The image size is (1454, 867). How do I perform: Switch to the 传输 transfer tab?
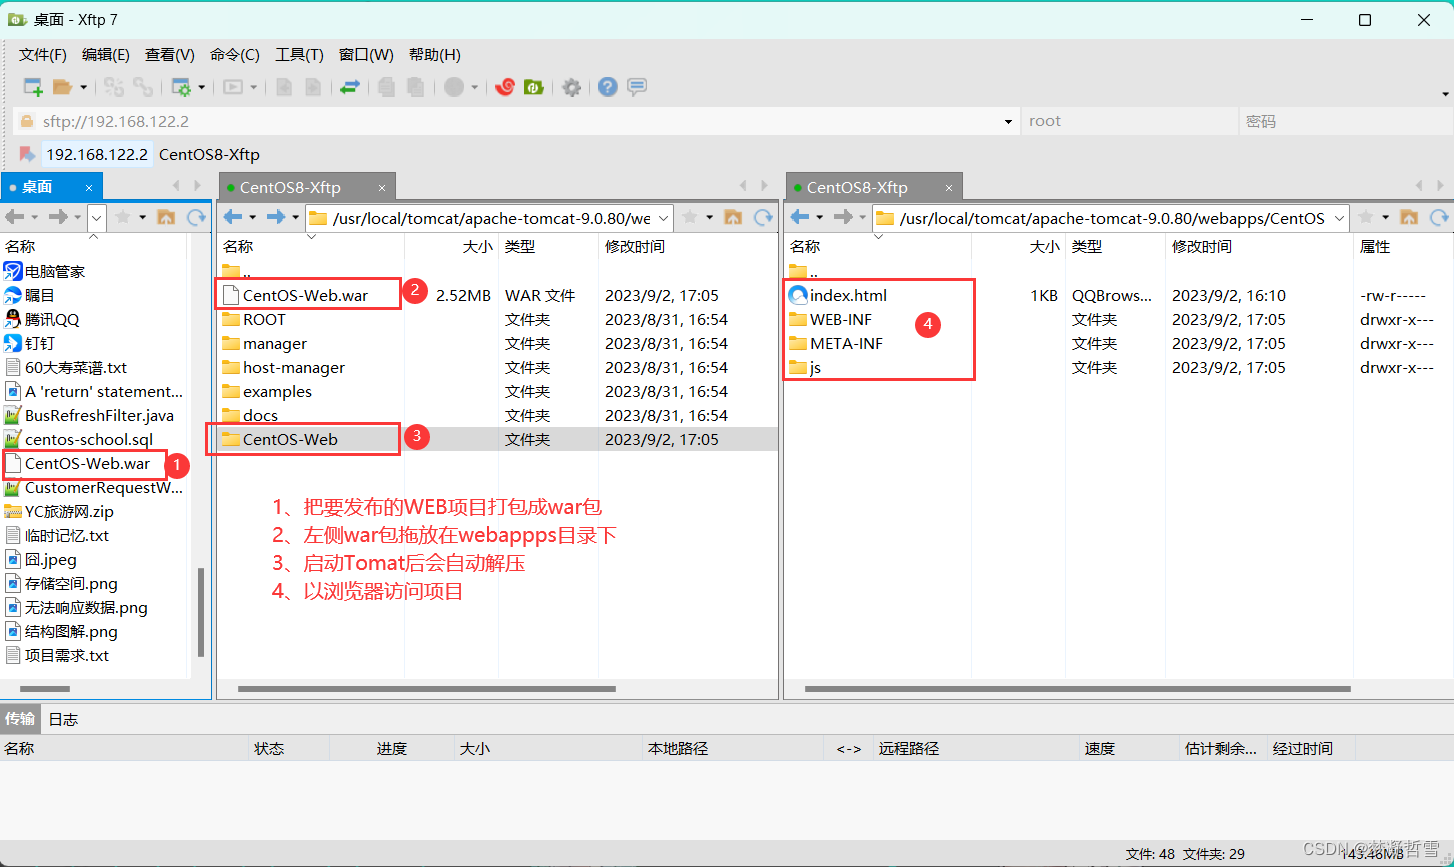point(20,719)
